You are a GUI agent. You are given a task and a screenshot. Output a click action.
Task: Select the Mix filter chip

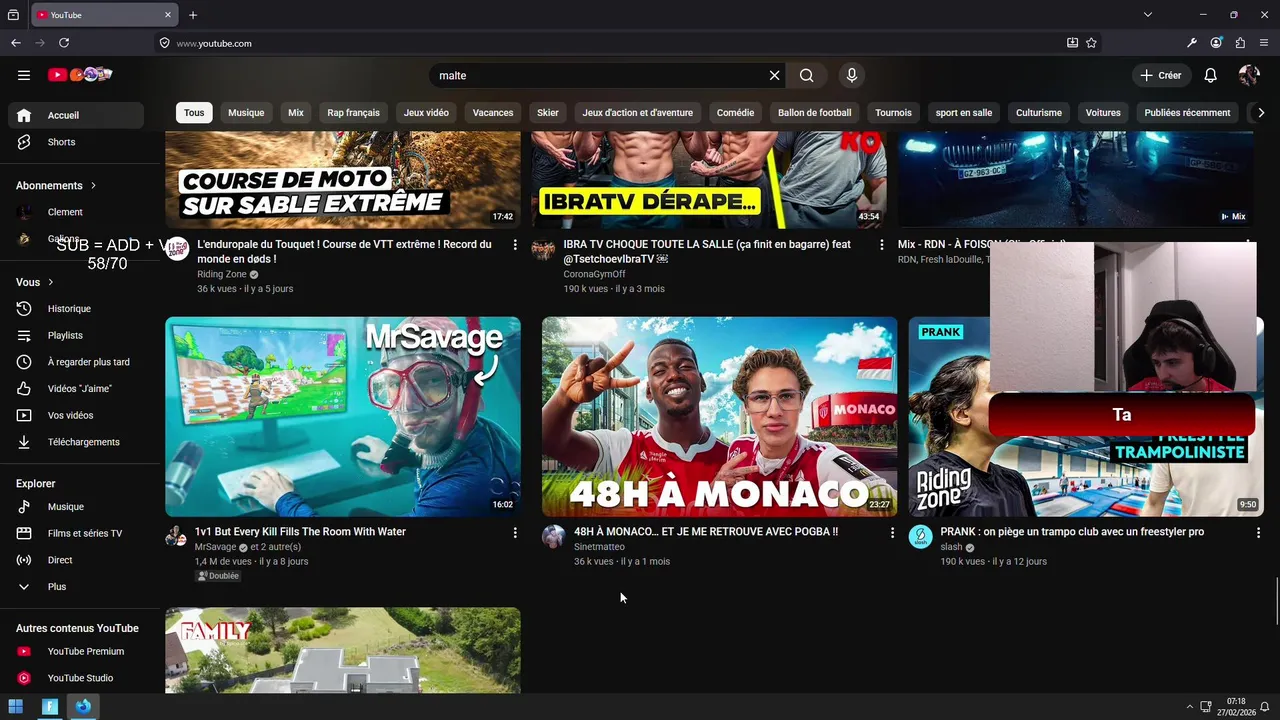(296, 113)
